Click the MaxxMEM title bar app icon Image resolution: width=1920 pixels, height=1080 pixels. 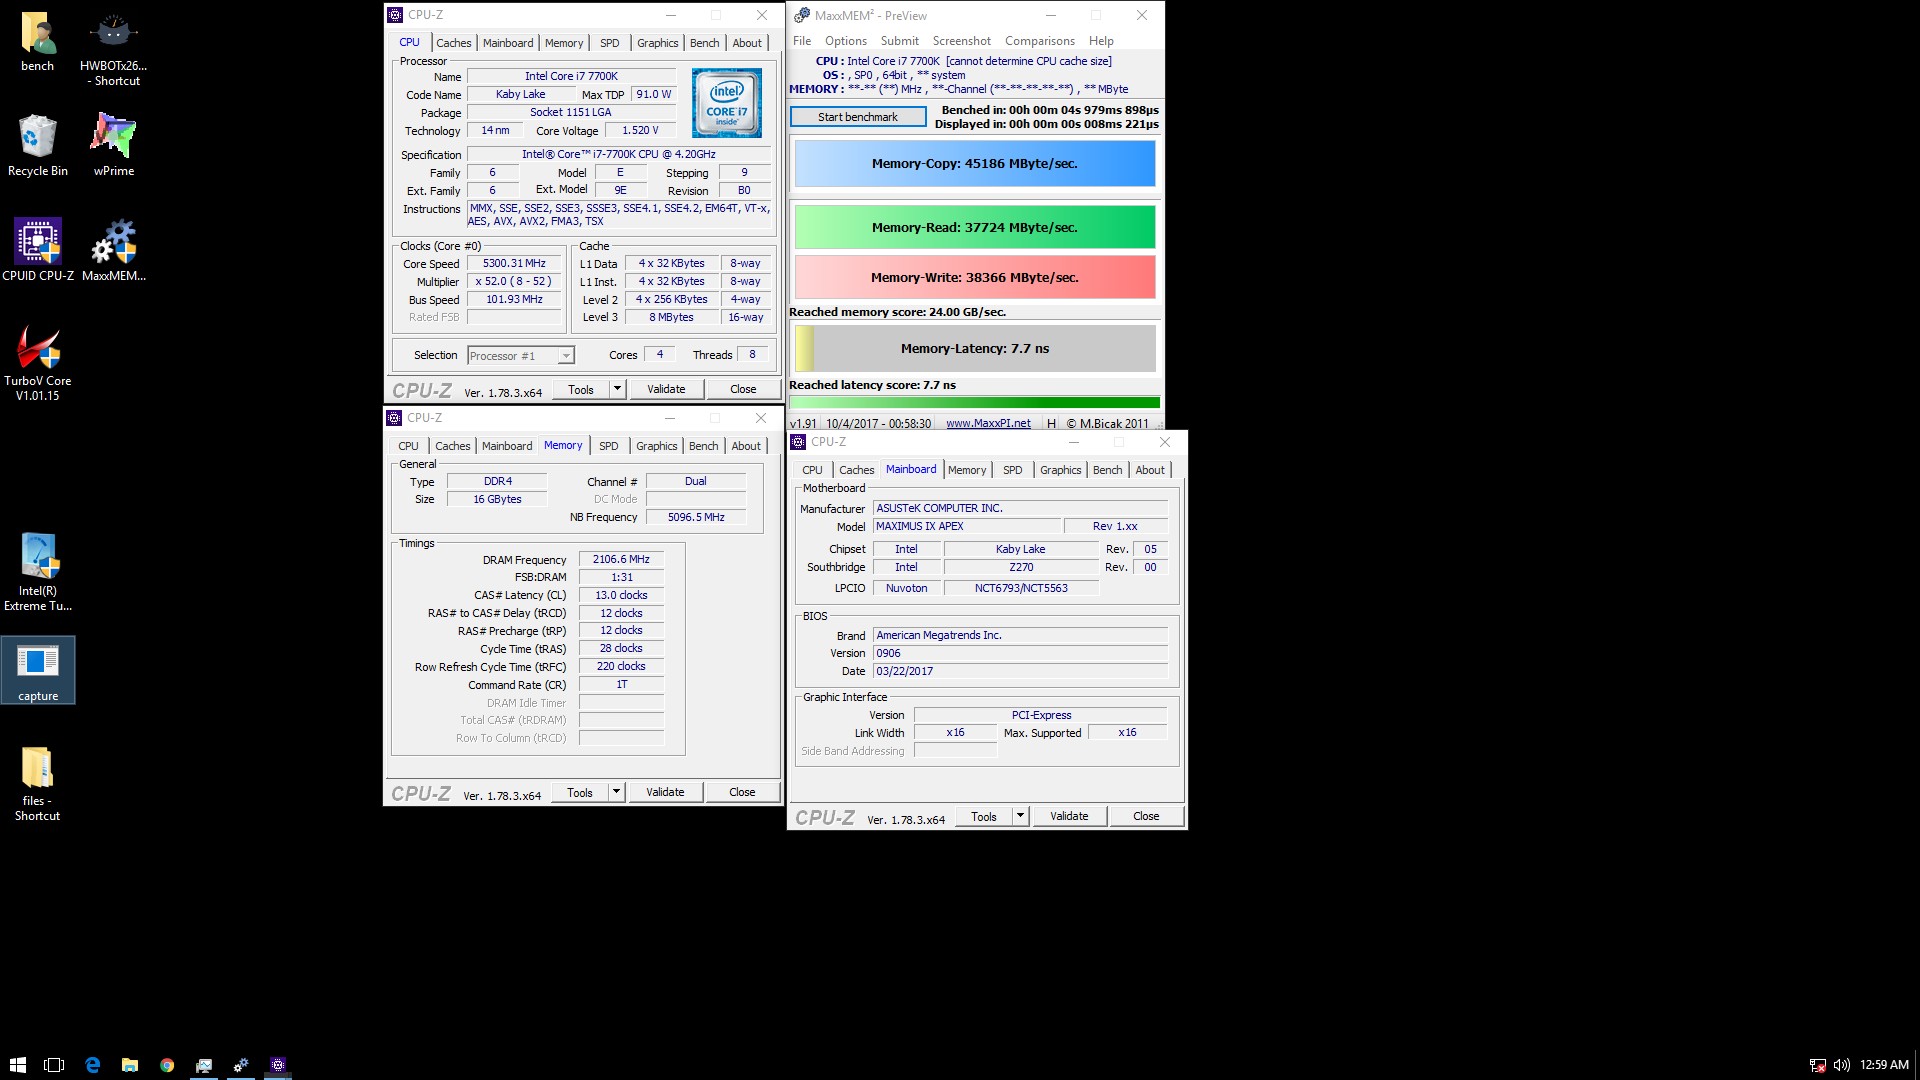click(802, 15)
